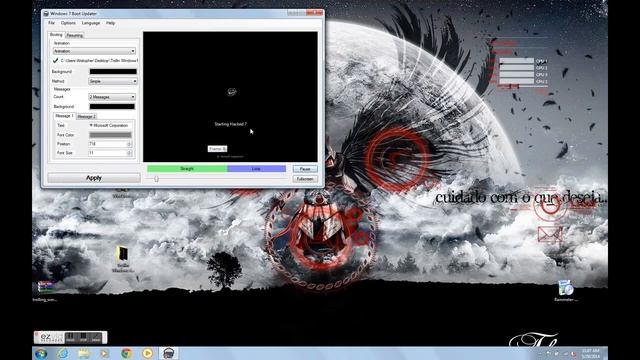Click the red circular power gadget
Screen dimensions: 640x360
[x=550, y=205]
